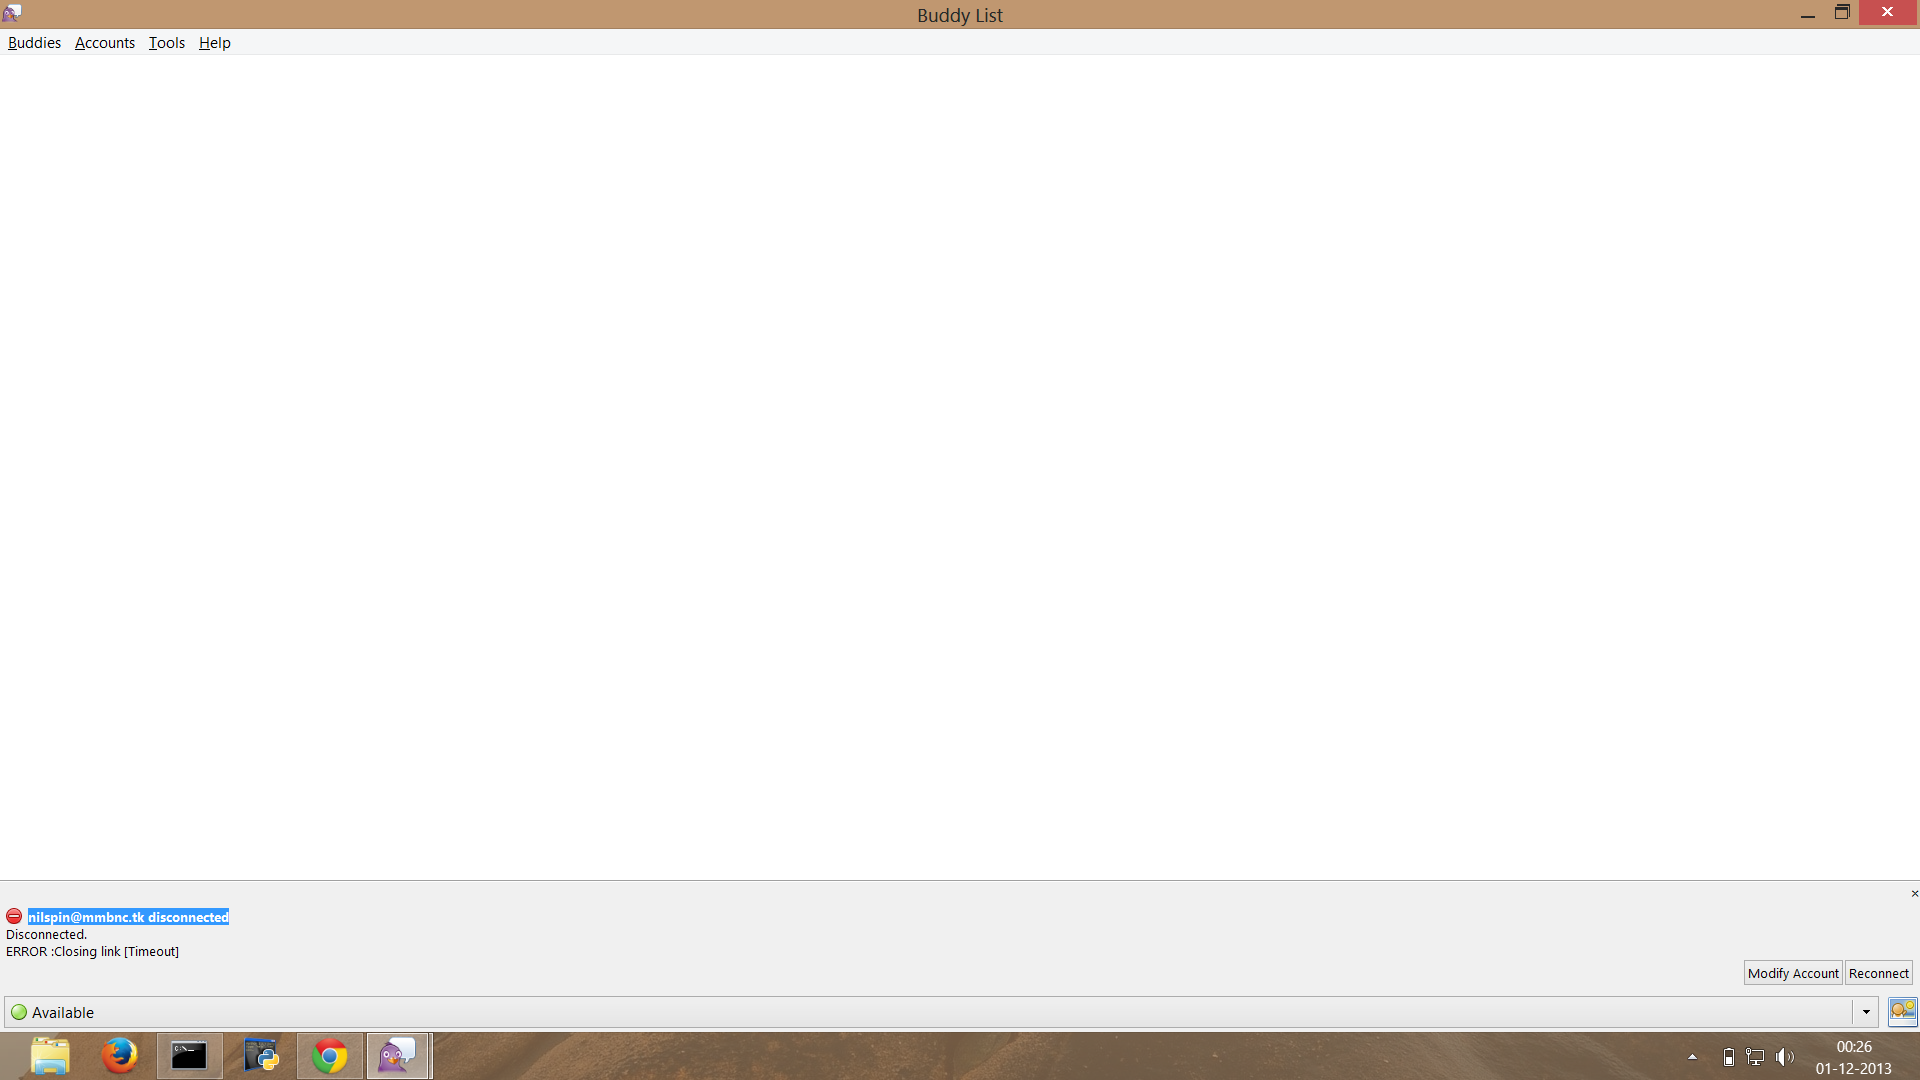The width and height of the screenshot is (1920, 1080).
Task: Click the Pidgin taskbar icon
Action: (399, 1056)
